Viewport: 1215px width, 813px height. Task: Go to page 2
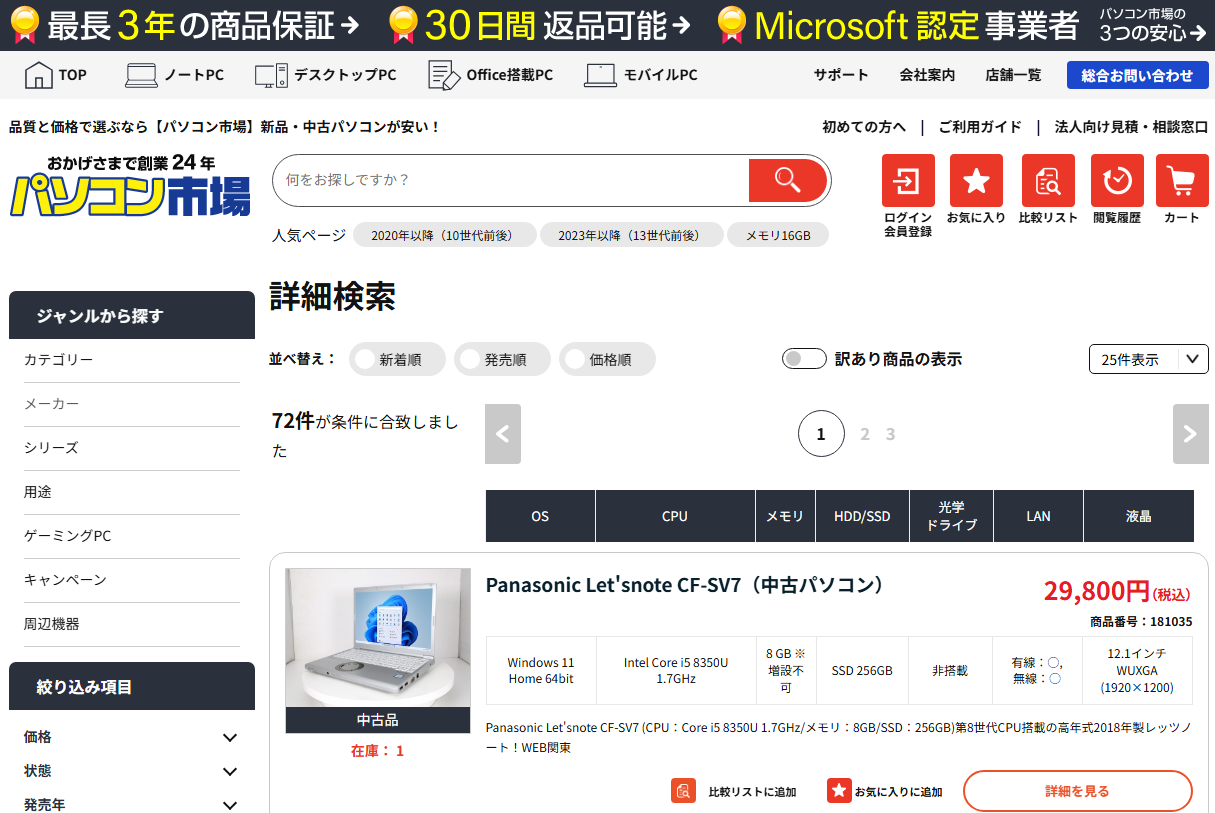pyautogui.click(x=865, y=434)
